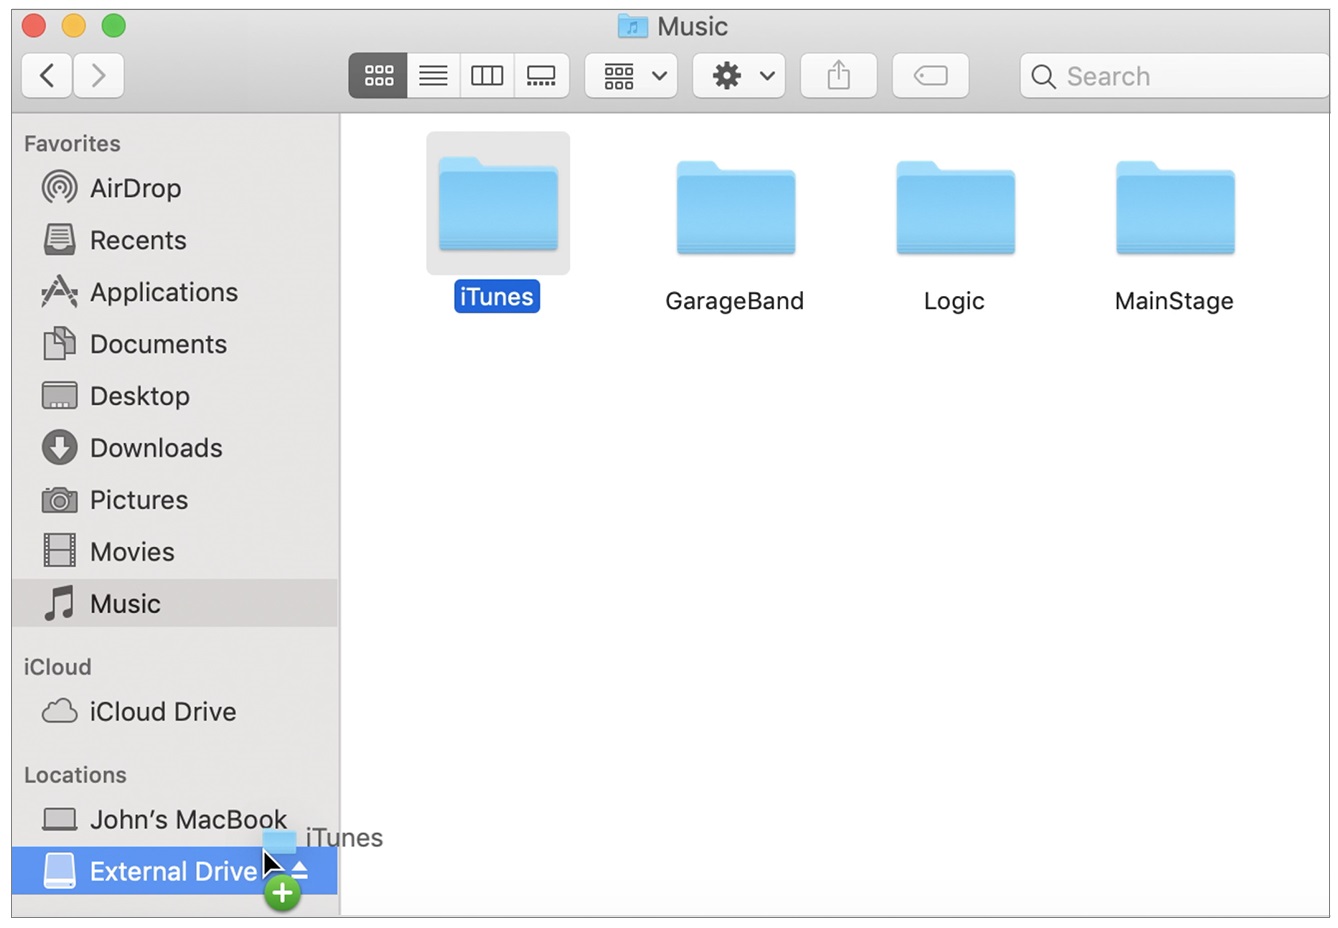
Task: Open the group-by arrangement dropdown
Action: pos(631,76)
